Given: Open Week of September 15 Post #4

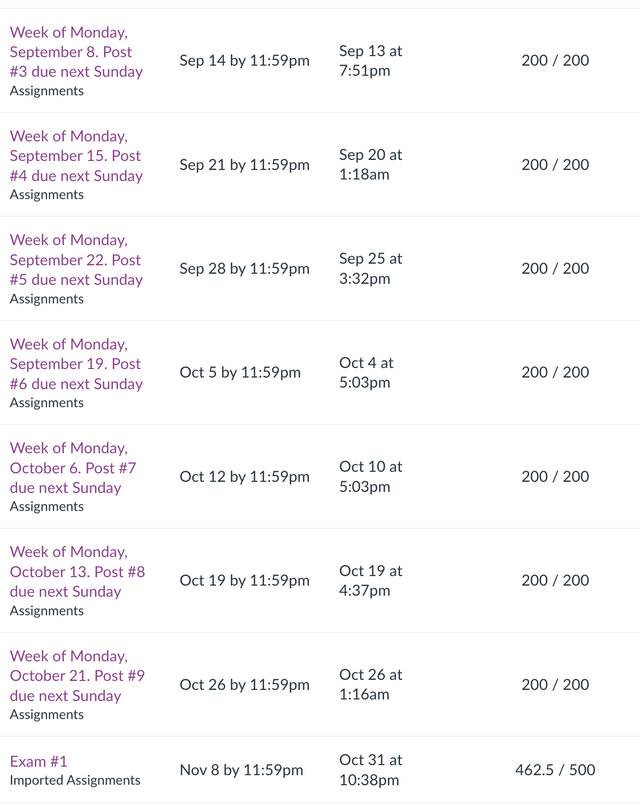Looking at the screenshot, I should [76, 156].
